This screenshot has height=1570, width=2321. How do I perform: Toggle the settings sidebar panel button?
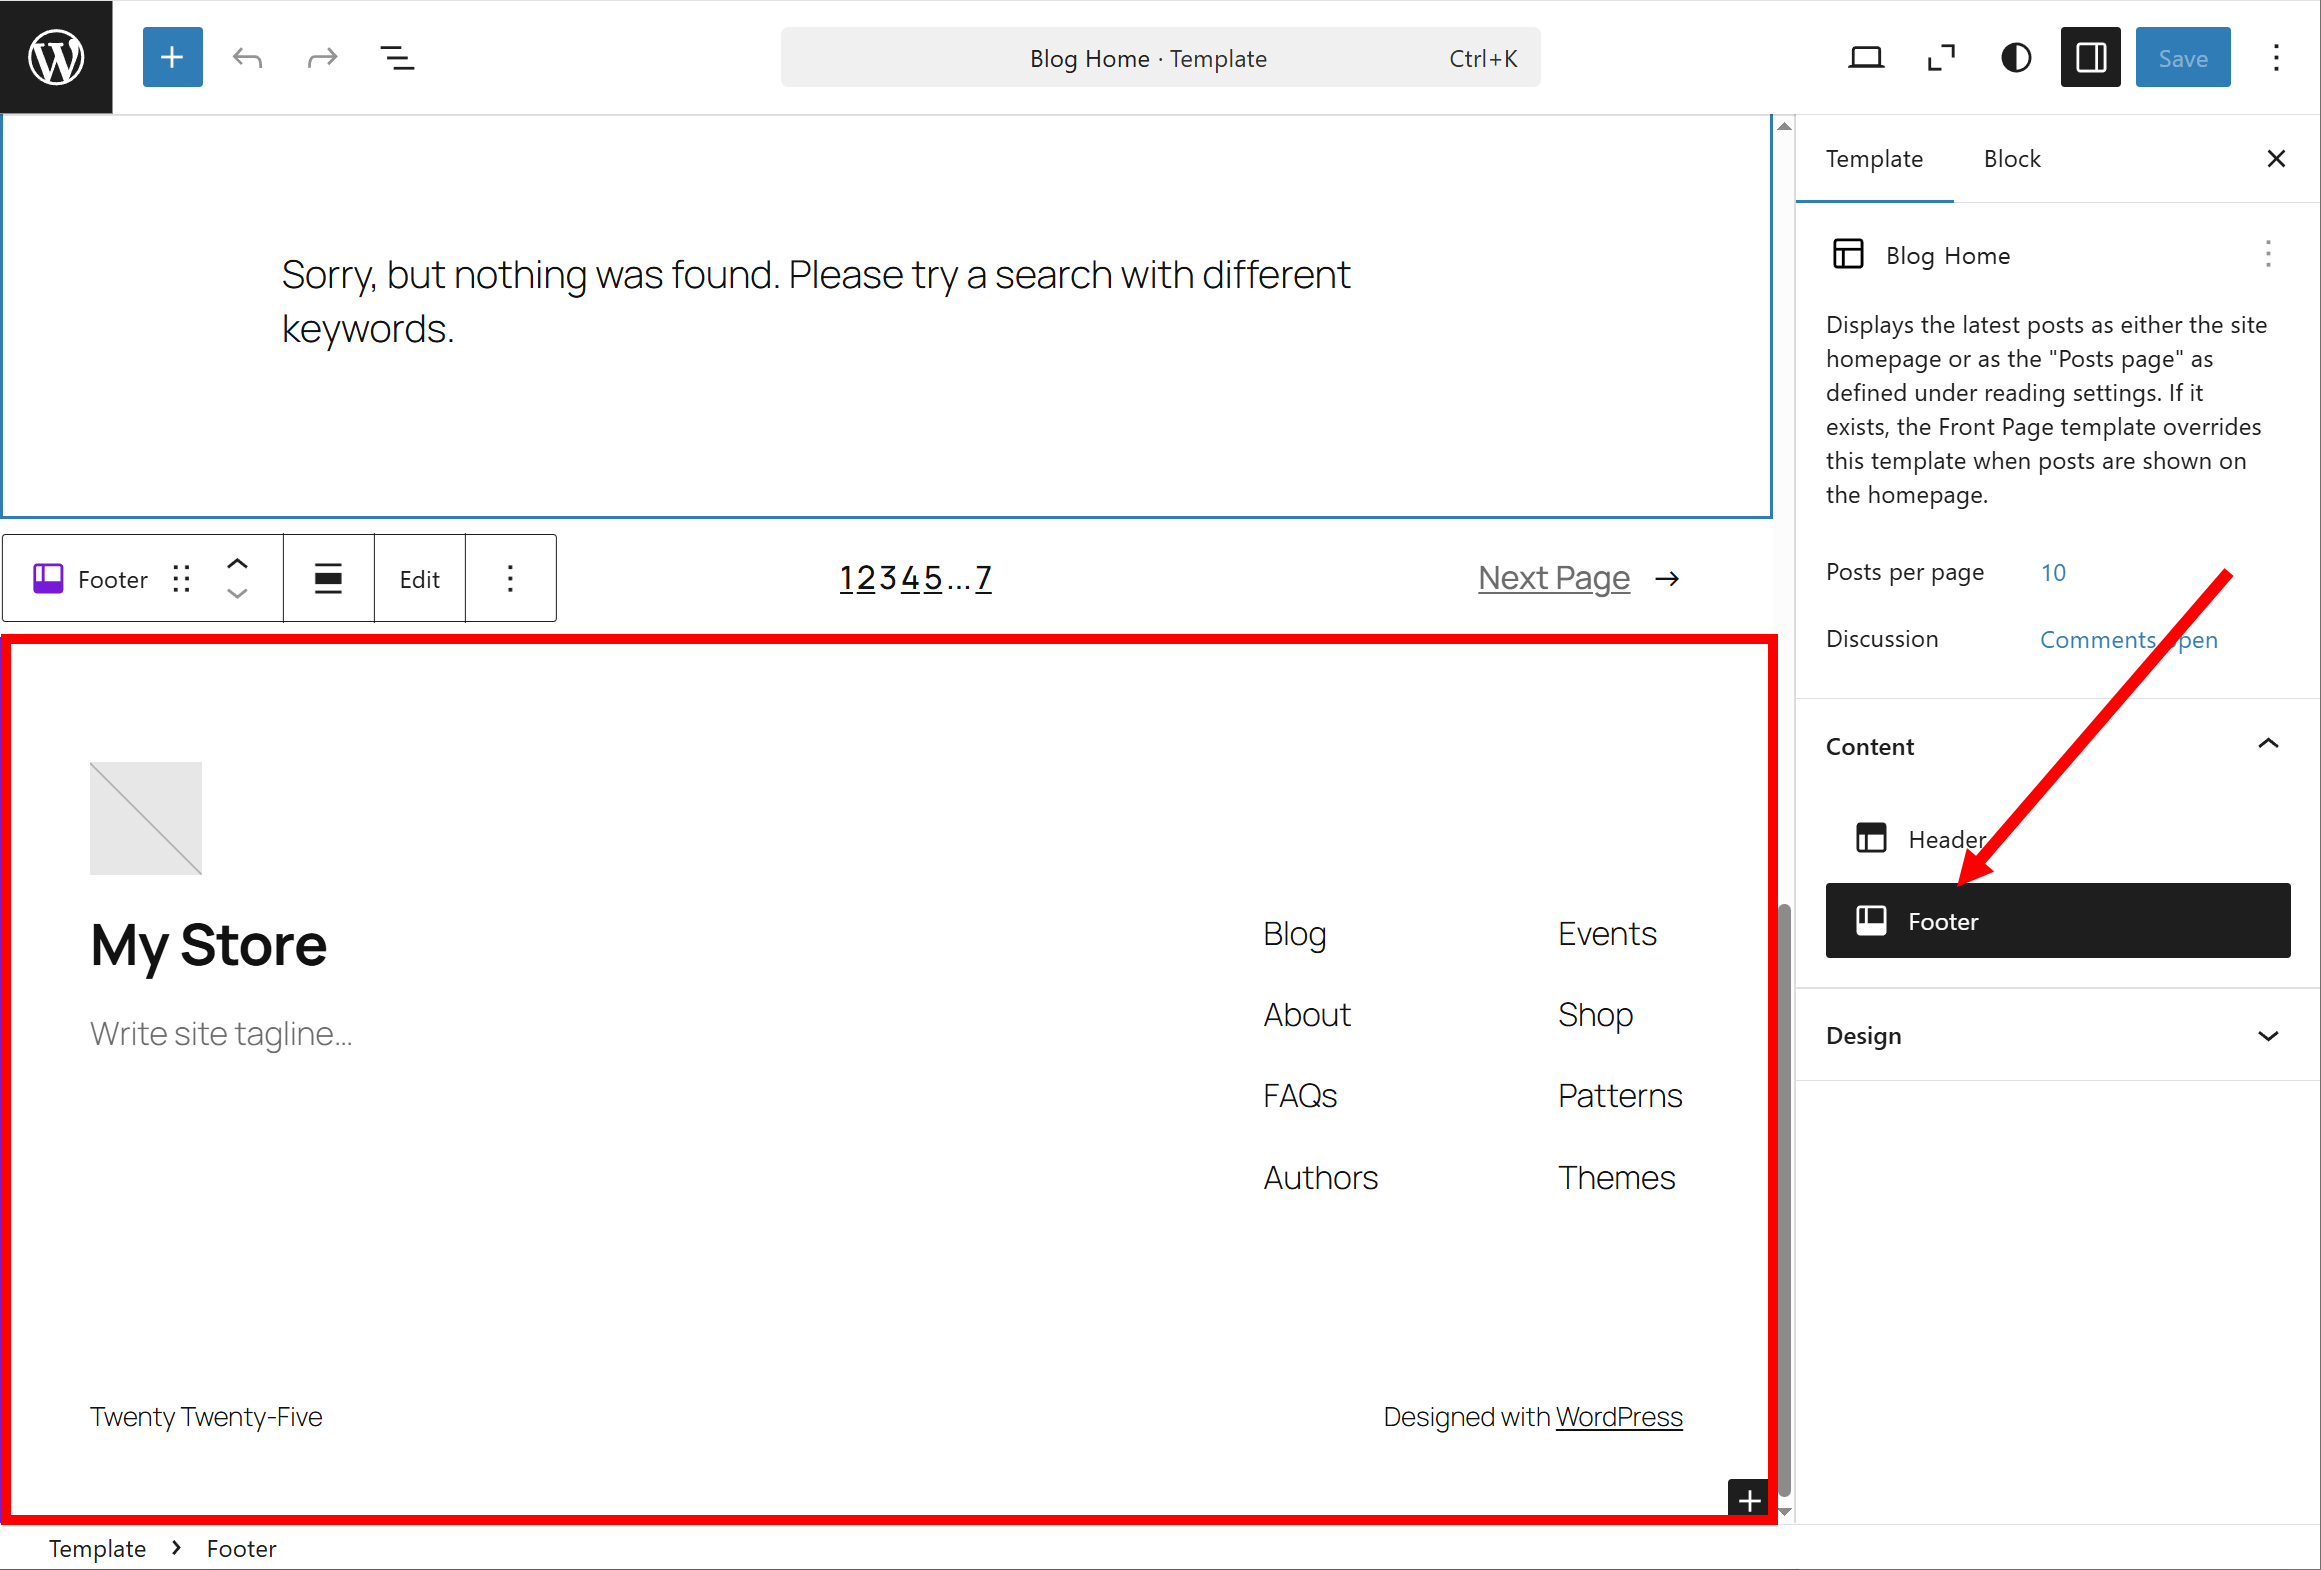[x=2090, y=58]
